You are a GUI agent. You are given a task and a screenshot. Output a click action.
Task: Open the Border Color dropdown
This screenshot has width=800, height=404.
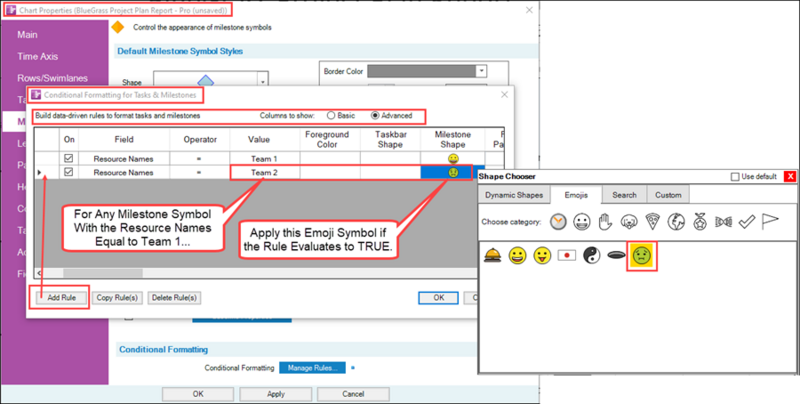tap(482, 71)
